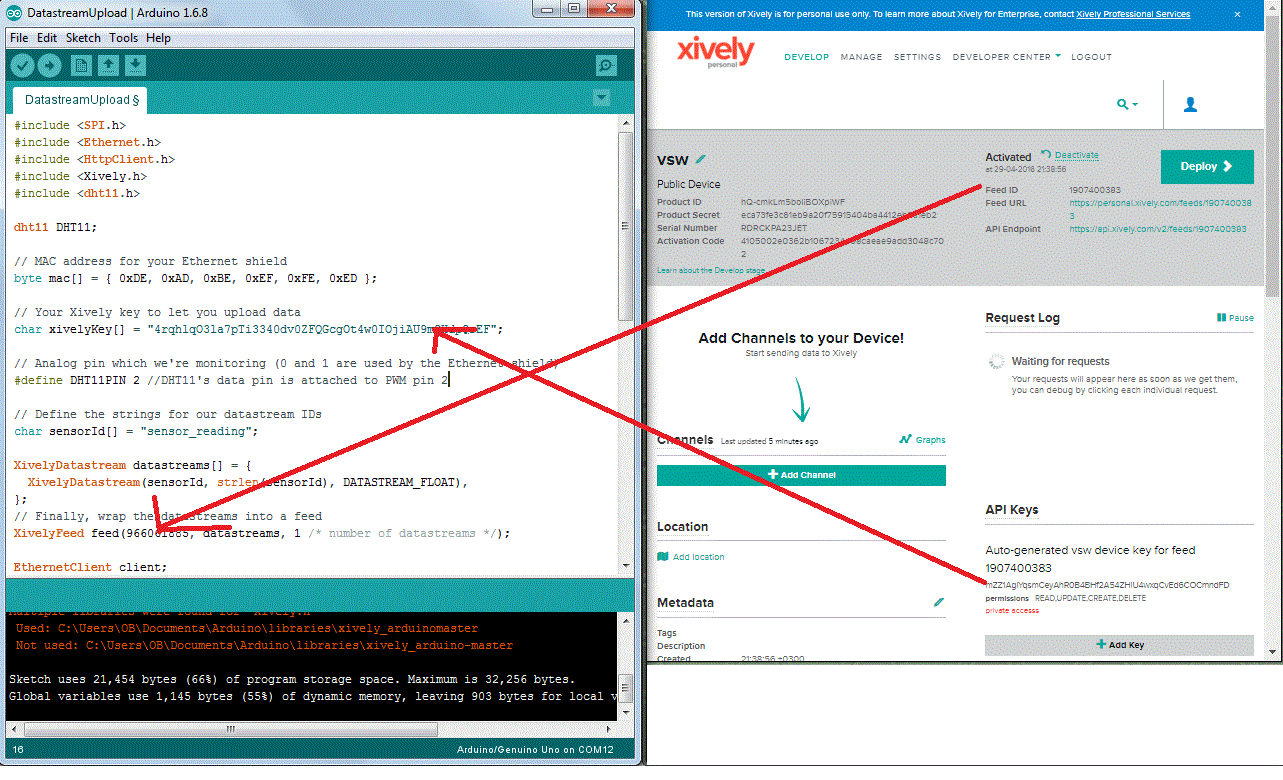Click the API key string under API Keys
This screenshot has height=780, width=1283.
pyautogui.click(x=1107, y=584)
